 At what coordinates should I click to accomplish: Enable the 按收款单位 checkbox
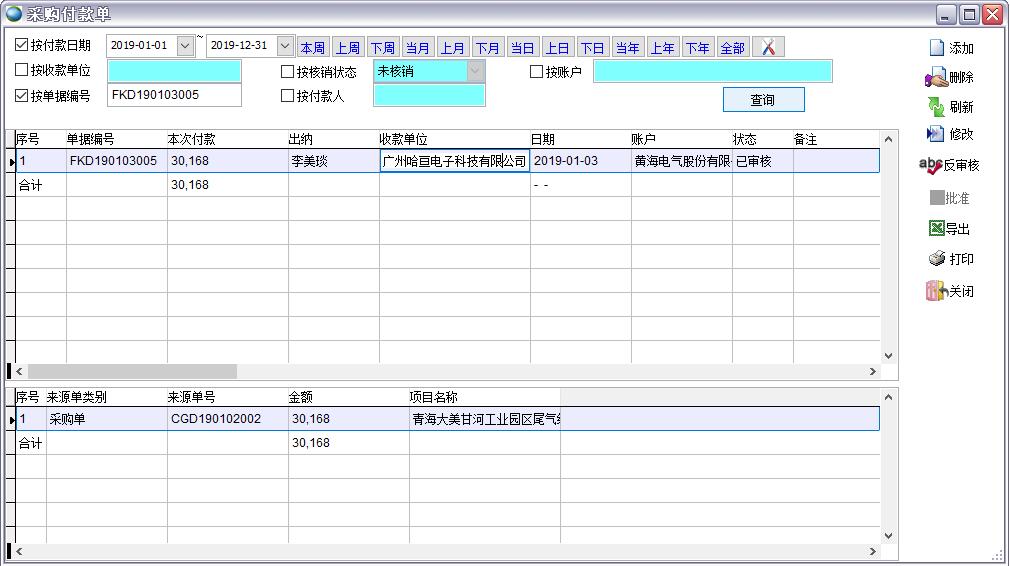point(22,71)
